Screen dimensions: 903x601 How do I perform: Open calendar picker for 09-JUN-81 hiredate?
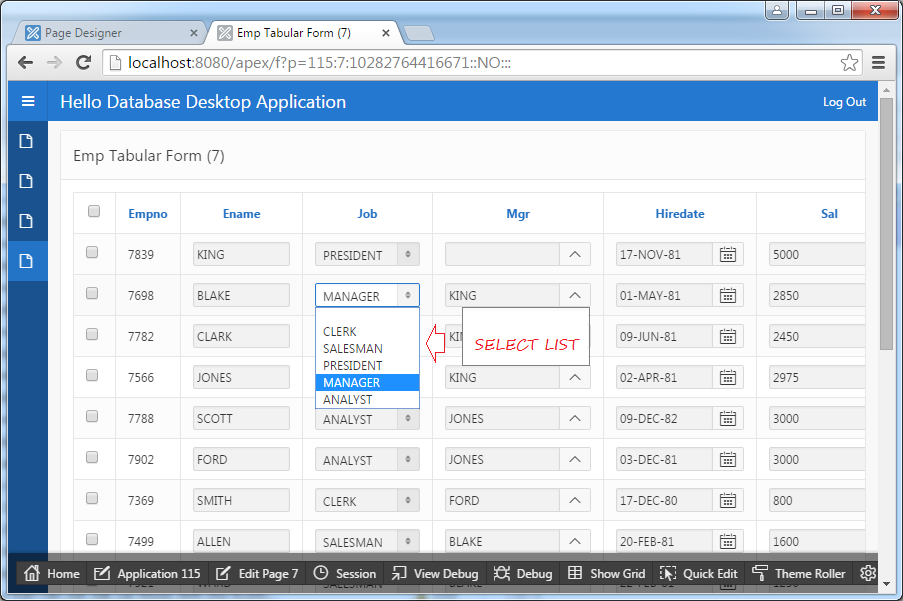[x=728, y=336]
